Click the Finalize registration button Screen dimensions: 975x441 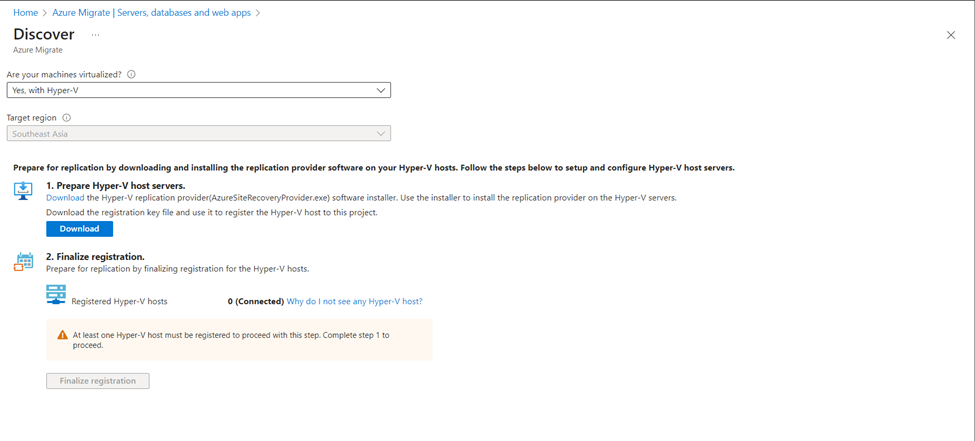98,381
